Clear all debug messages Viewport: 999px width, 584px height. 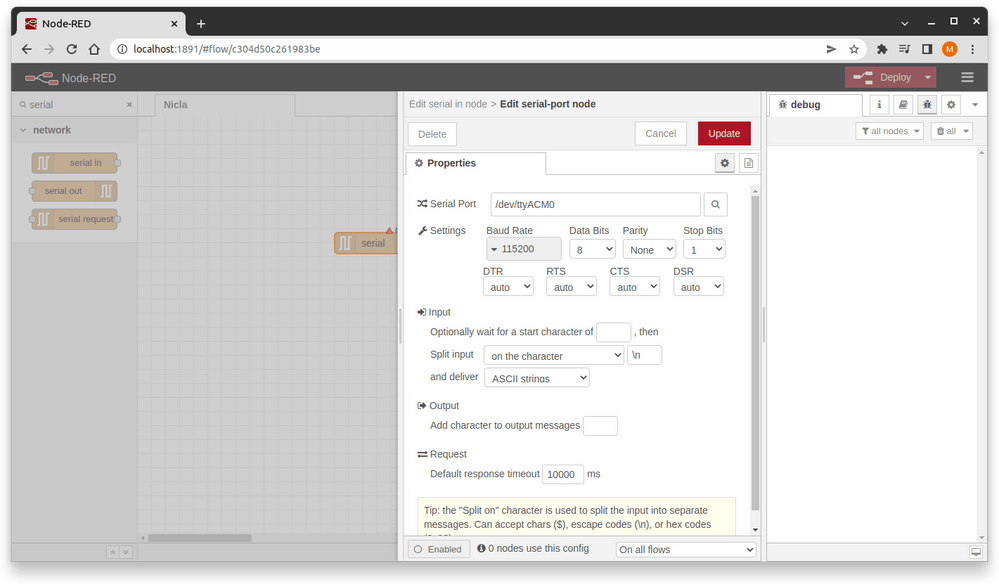click(x=951, y=131)
